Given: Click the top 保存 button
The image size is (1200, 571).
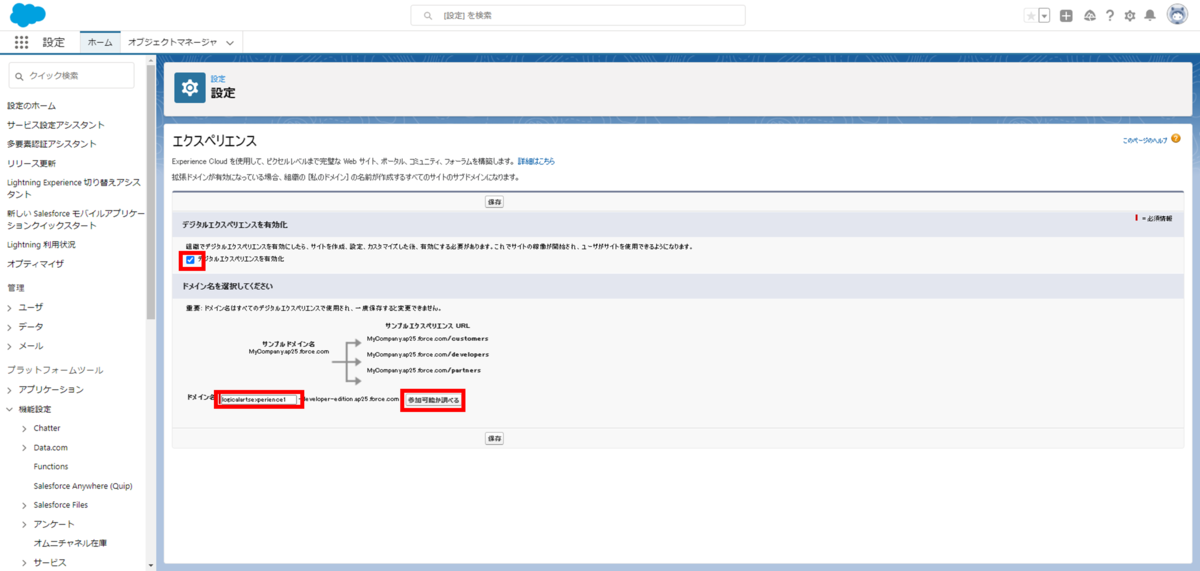Looking at the screenshot, I should (494, 202).
